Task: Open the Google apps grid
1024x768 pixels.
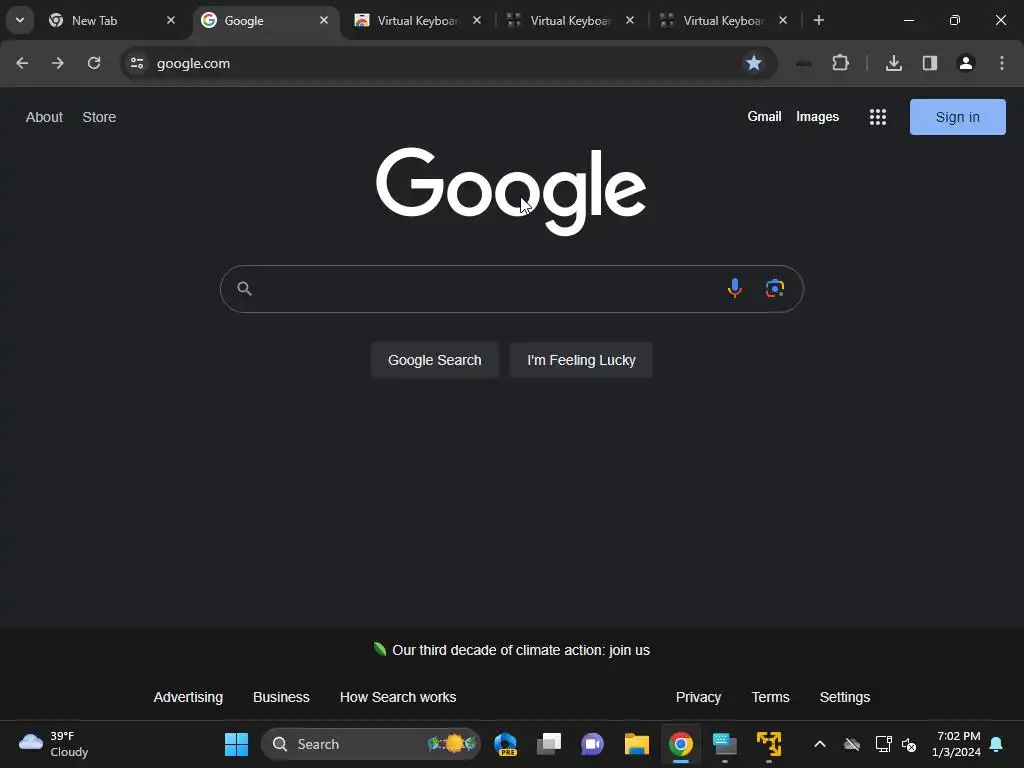Action: 878,117
